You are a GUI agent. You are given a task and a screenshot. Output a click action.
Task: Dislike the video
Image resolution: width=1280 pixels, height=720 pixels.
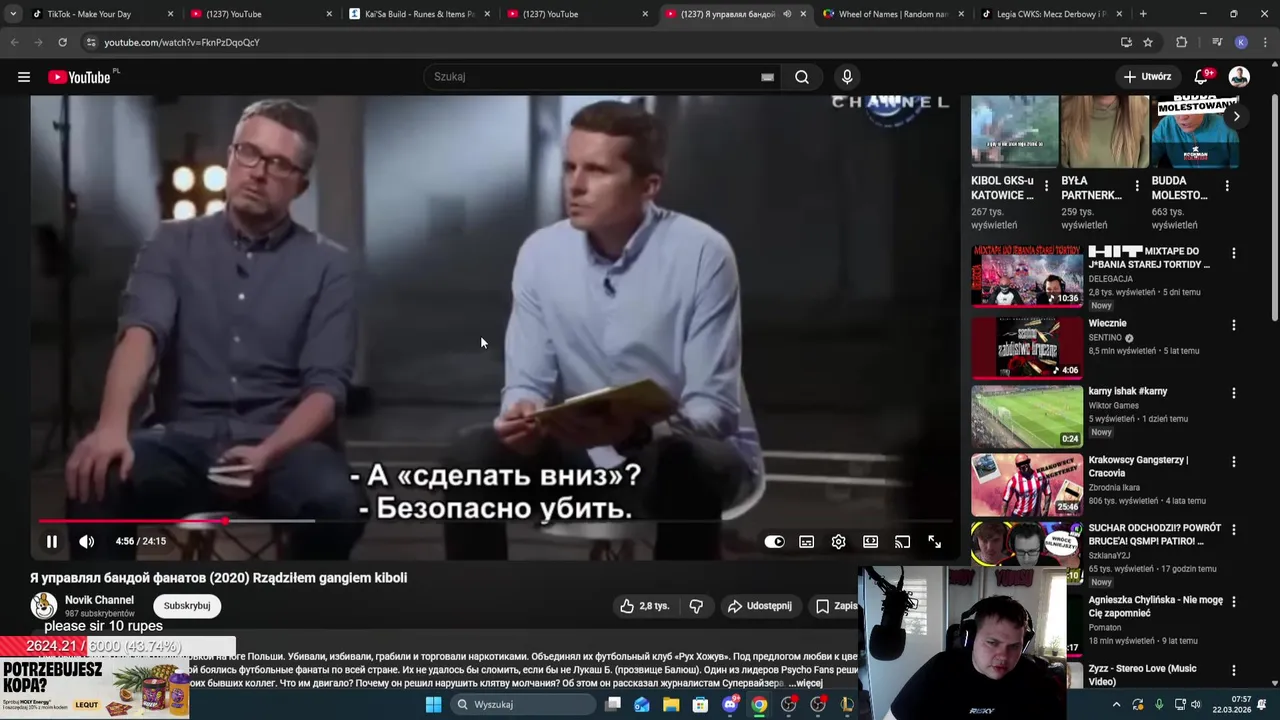point(696,606)
